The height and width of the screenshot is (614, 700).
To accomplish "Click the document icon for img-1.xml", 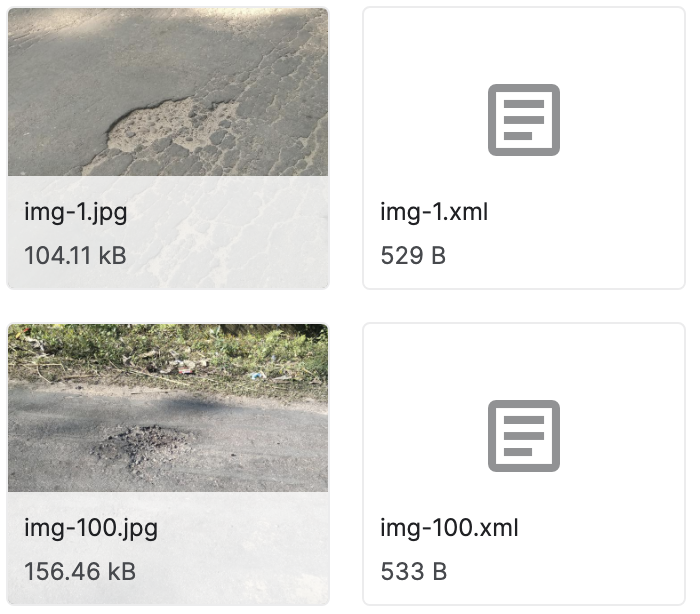I will click(x=523, y=120).
